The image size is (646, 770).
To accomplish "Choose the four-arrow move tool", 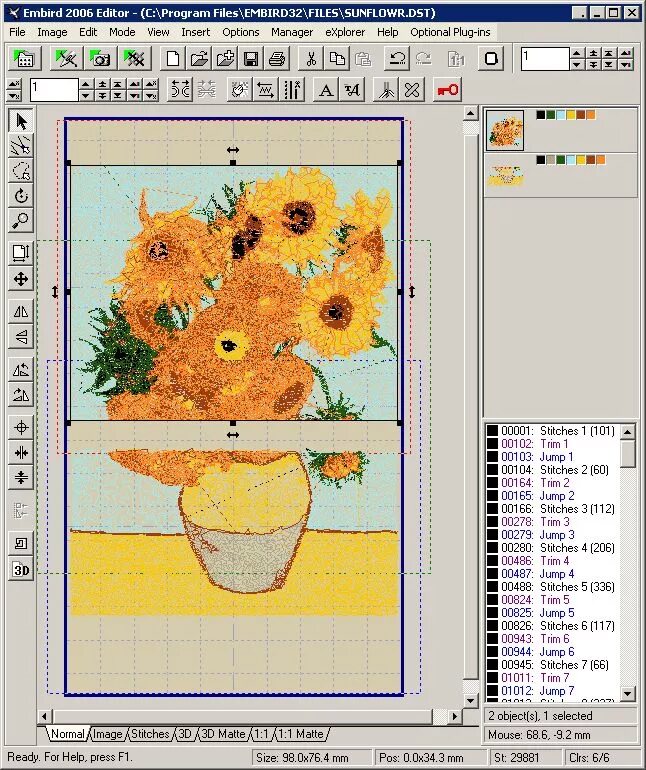I will pyautogui.click(x=21, y=279).
